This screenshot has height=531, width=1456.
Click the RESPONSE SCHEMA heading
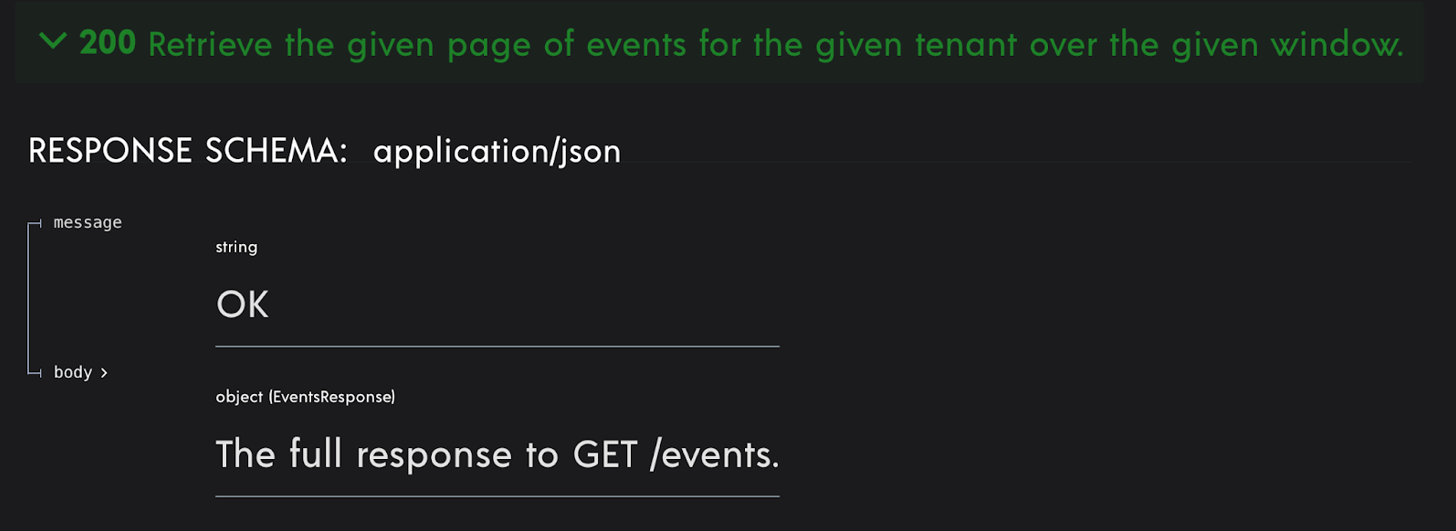(188, 151)
